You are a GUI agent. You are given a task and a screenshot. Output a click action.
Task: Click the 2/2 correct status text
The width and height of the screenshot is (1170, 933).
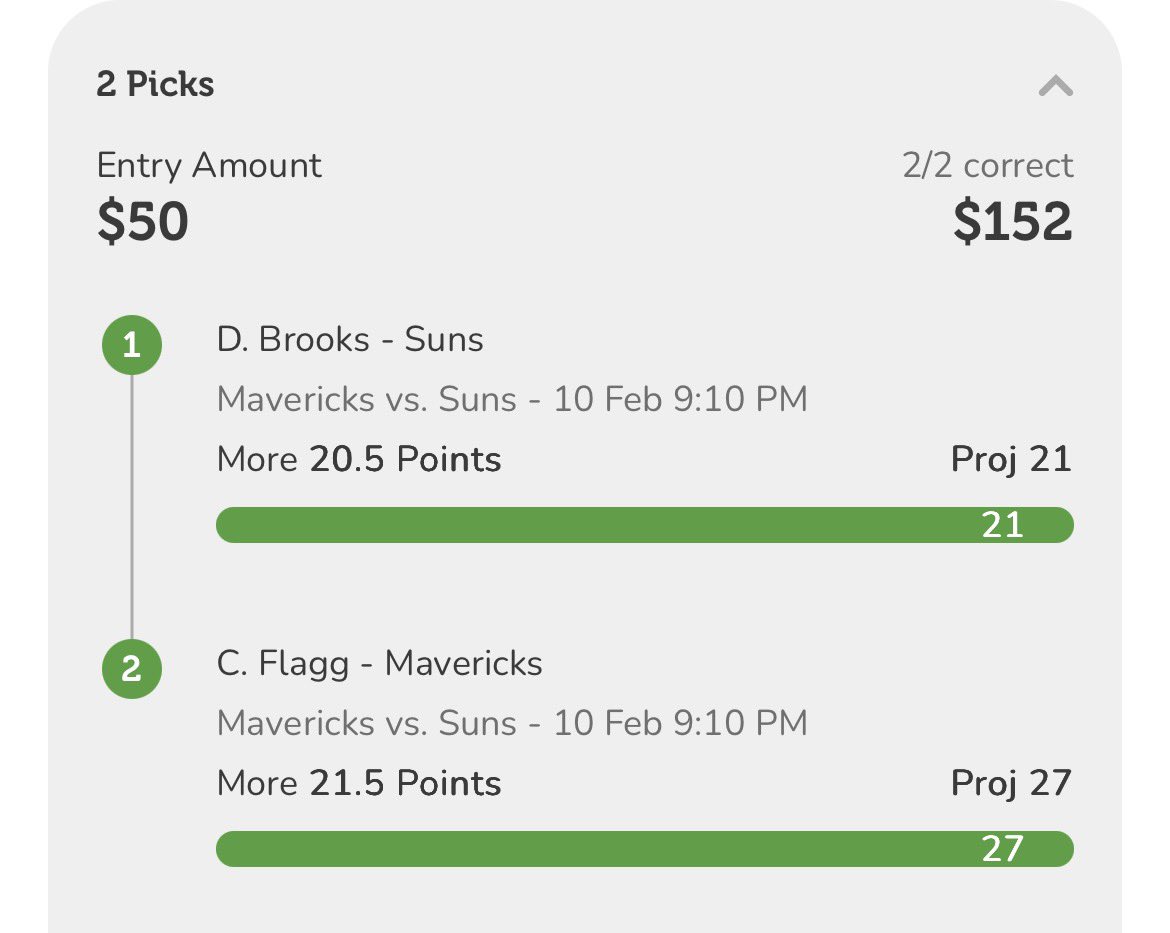point(988,165)
